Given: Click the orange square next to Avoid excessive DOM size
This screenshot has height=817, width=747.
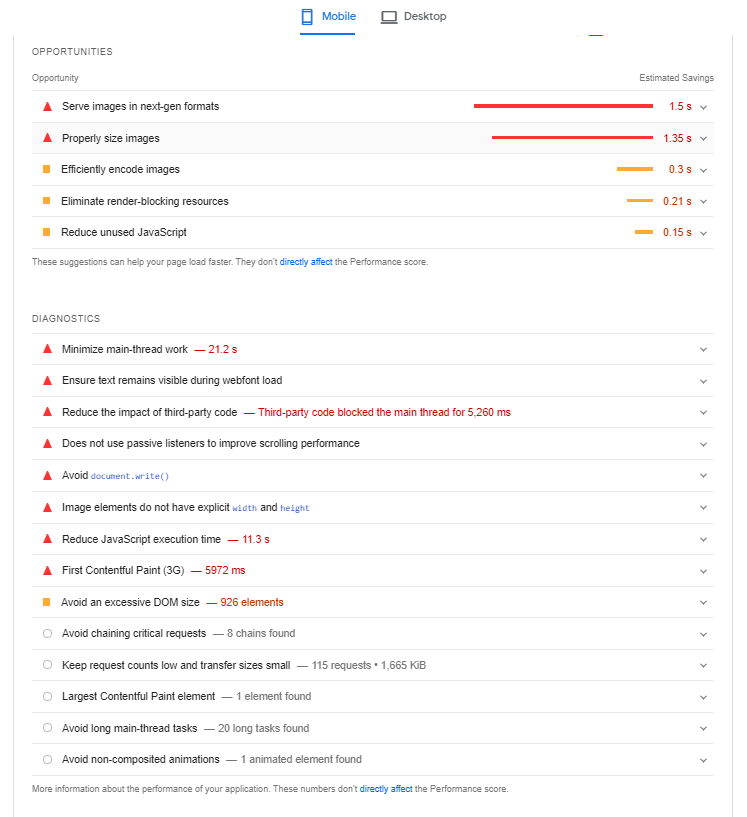Looking at the screenshot, I should tap(46, 602).
